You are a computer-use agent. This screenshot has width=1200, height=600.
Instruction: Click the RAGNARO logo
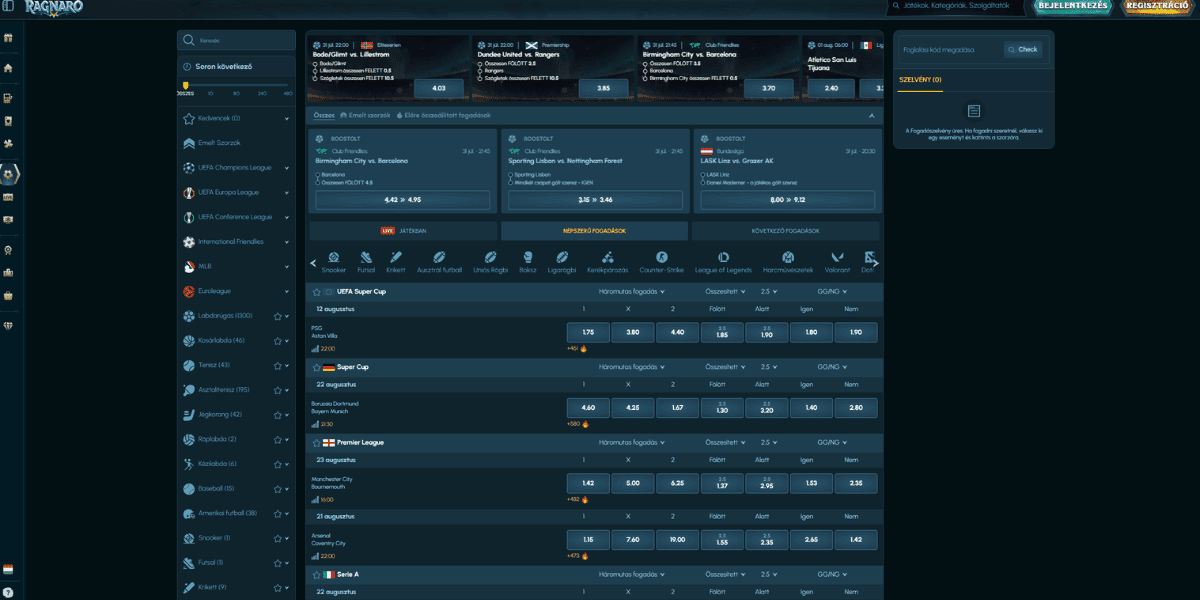54,7
